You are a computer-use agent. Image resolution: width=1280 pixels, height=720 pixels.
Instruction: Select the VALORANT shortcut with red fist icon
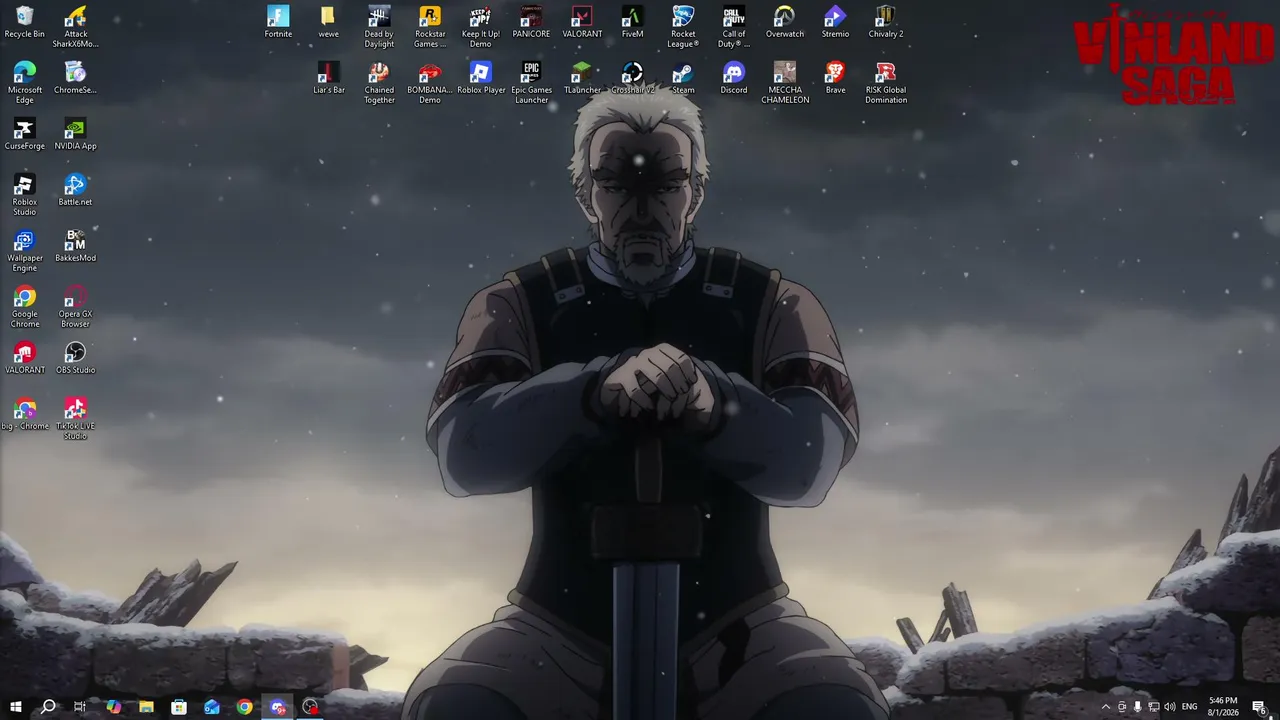pos(25,358)
